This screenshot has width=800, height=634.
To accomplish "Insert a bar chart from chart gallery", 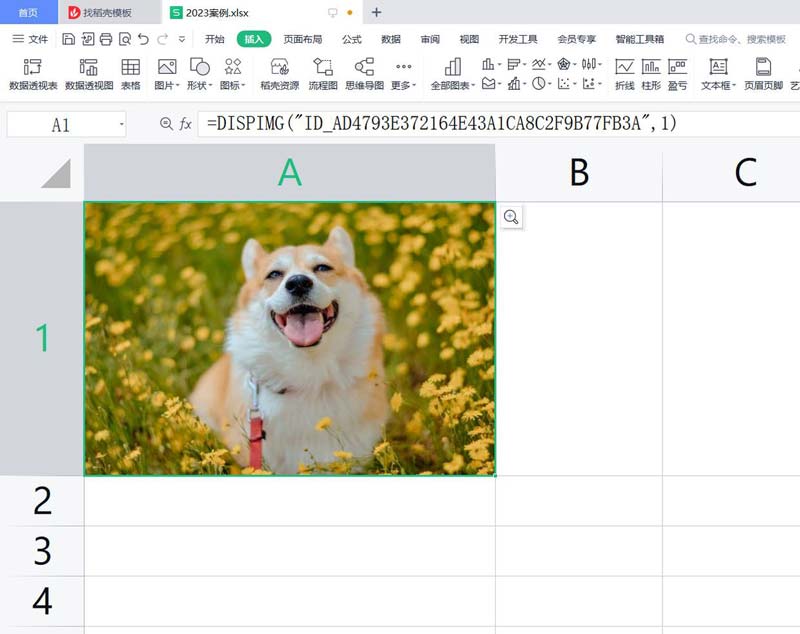I will tap(516, 64).
